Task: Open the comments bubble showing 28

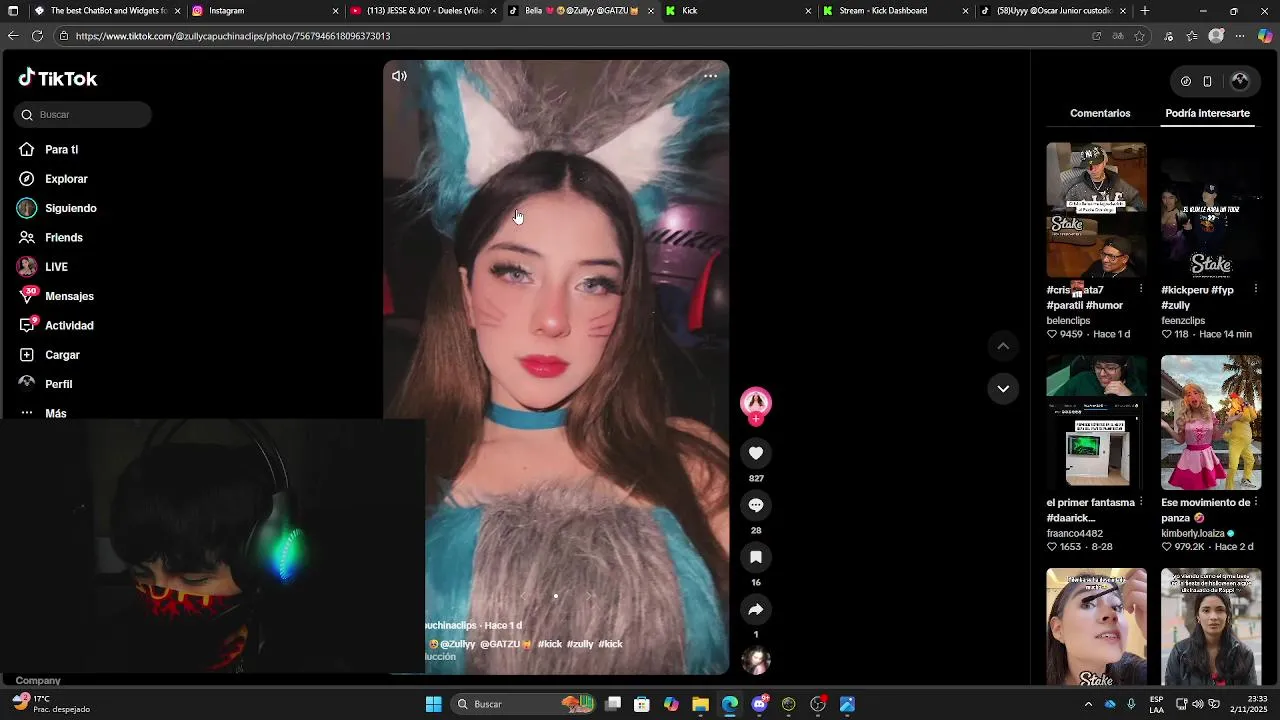Action: click(x=756, y=505)
